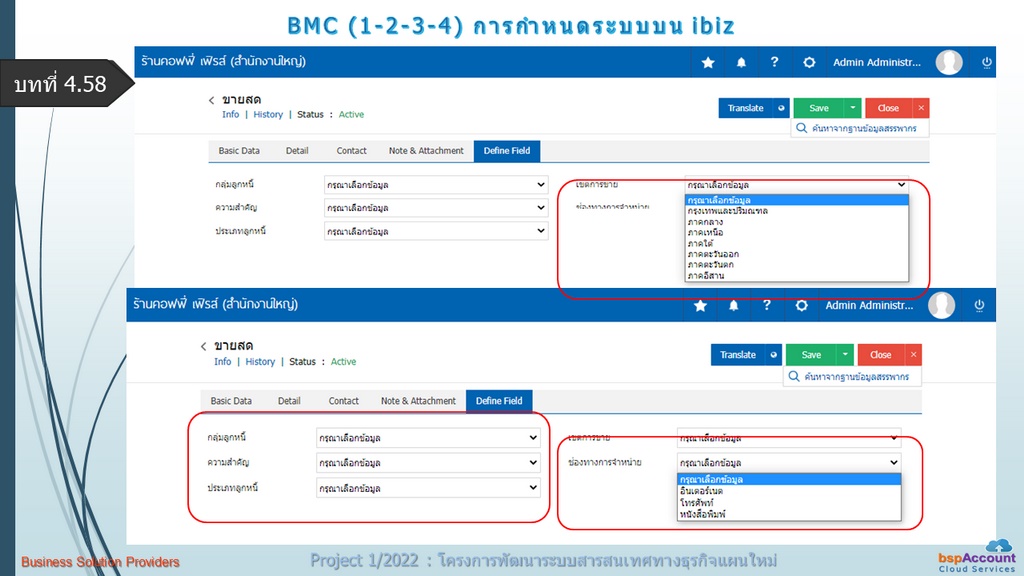The image size is (1024, 576).
Task: Open the Contact tab in upper window
Action: pos(351,151)
